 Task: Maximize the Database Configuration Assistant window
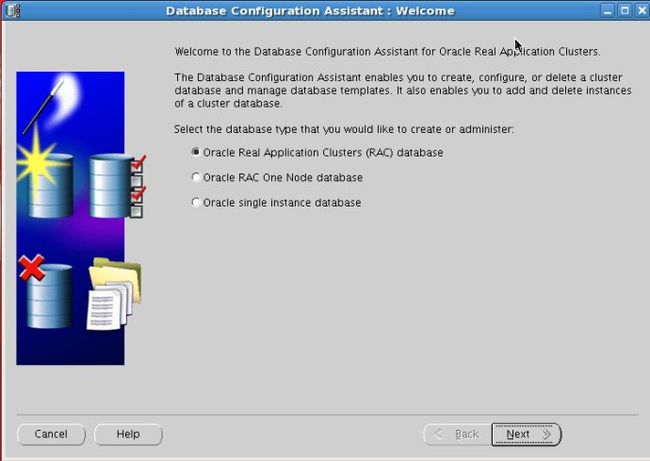click(625, 10)
